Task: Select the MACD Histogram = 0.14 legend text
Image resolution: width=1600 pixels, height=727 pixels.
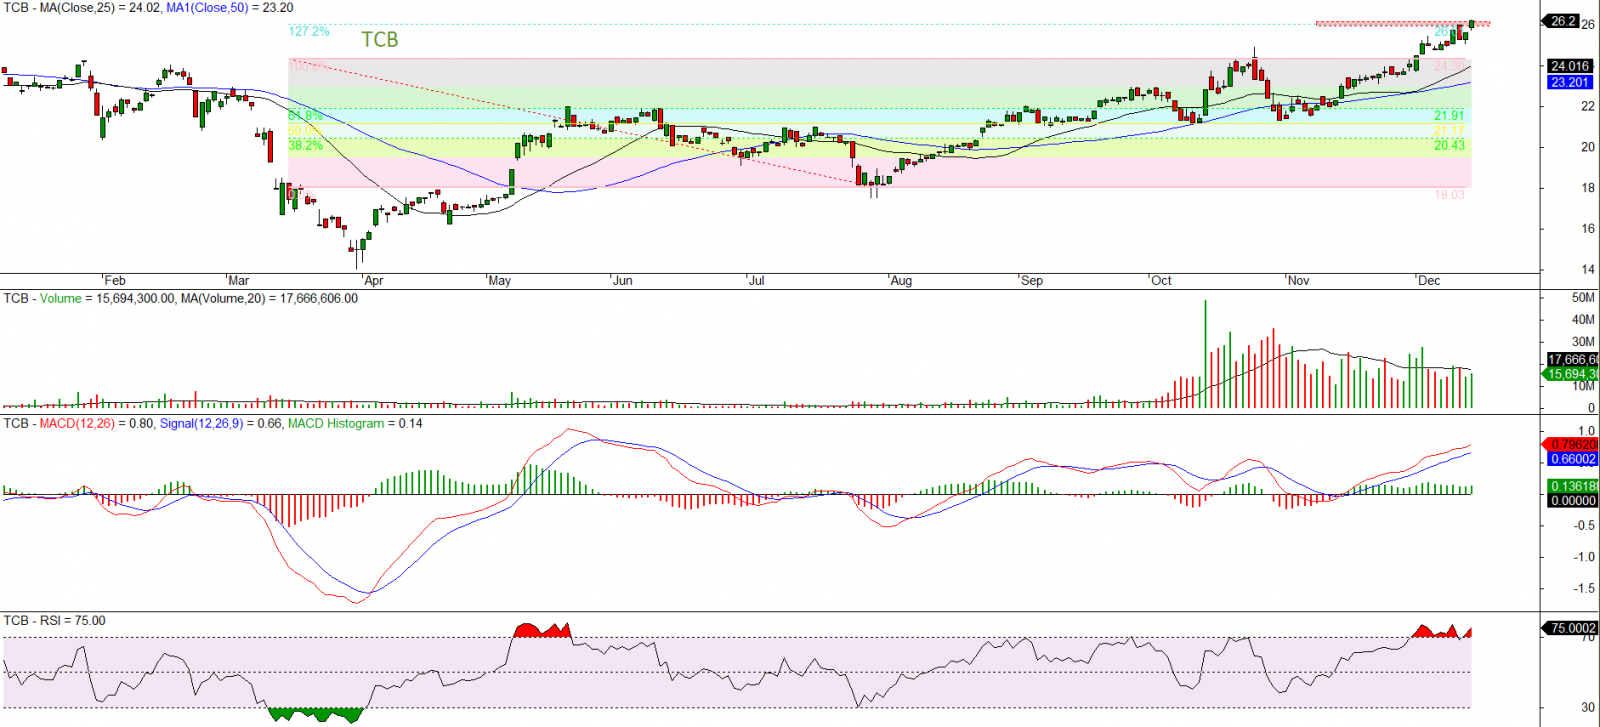Action: tap(355, 424)
